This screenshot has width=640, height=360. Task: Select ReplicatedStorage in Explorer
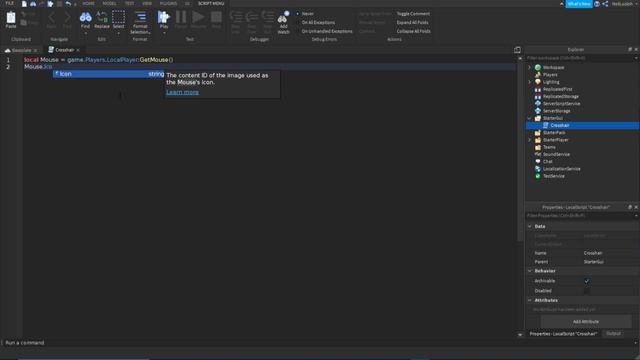[560, 97]
